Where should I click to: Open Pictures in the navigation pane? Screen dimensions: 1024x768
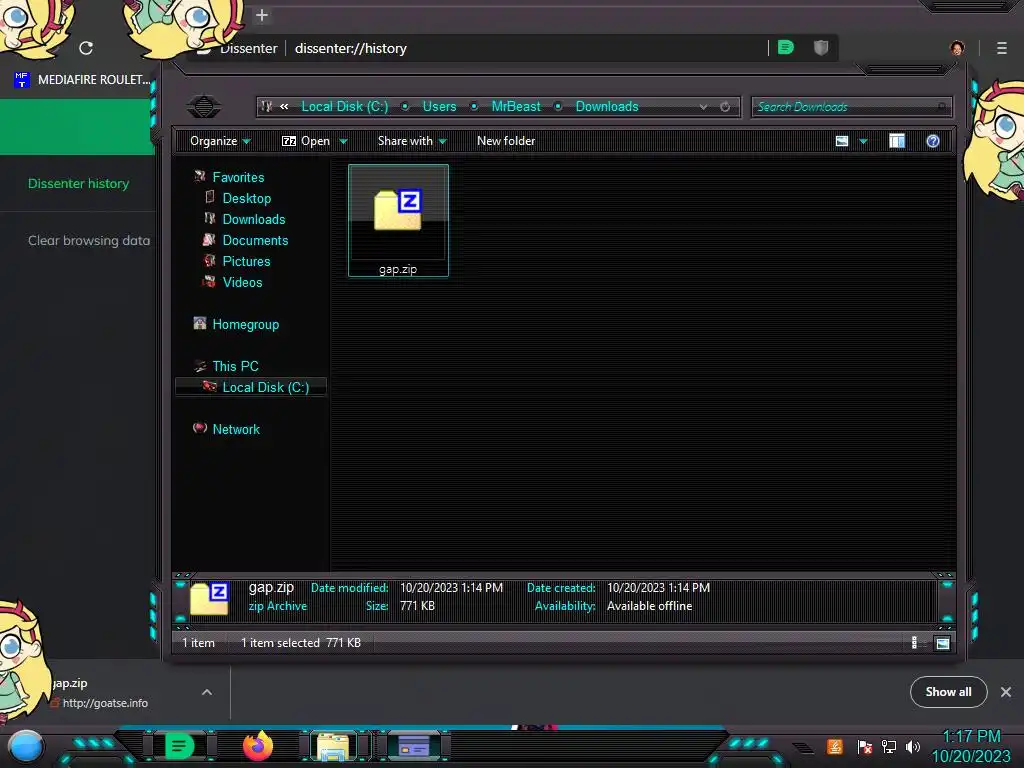point(246,261)
